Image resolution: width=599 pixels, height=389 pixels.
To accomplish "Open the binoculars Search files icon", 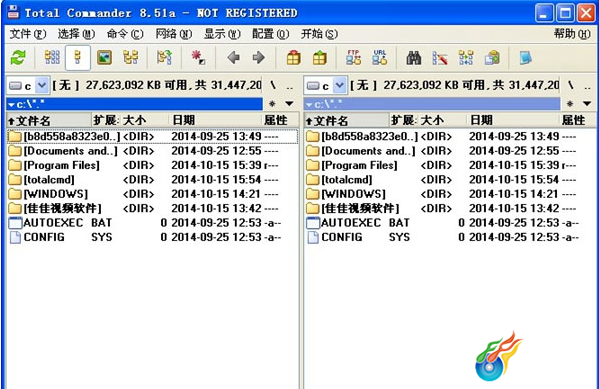I will pyautogui.click(x=413, y=58).
